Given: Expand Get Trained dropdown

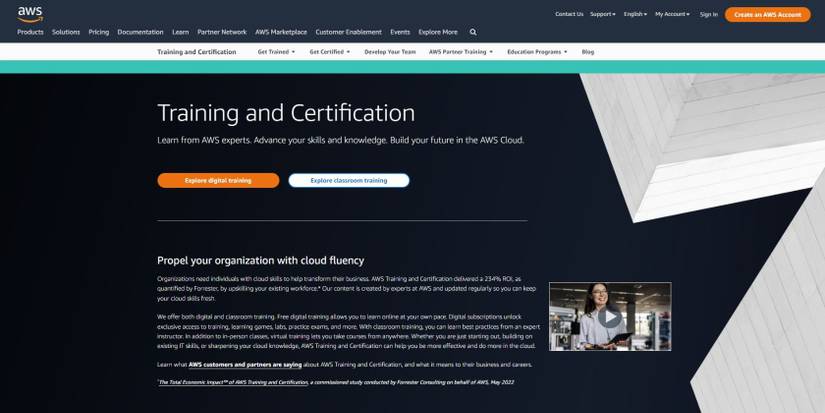Looking at the screenshot, I should (276, 52).
